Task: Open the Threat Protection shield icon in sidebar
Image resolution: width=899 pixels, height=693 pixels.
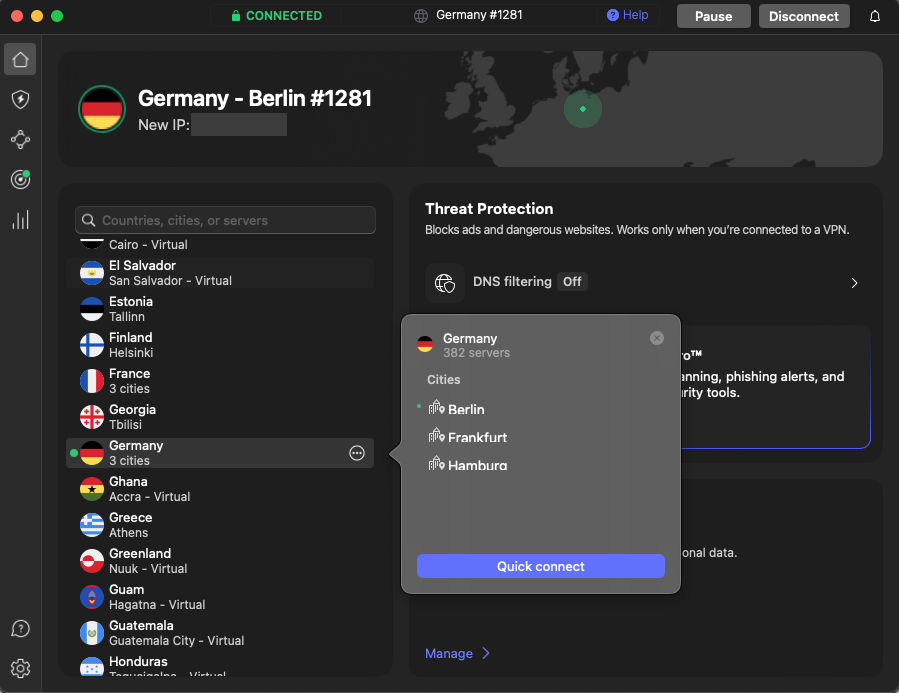Action: [20, 99]
